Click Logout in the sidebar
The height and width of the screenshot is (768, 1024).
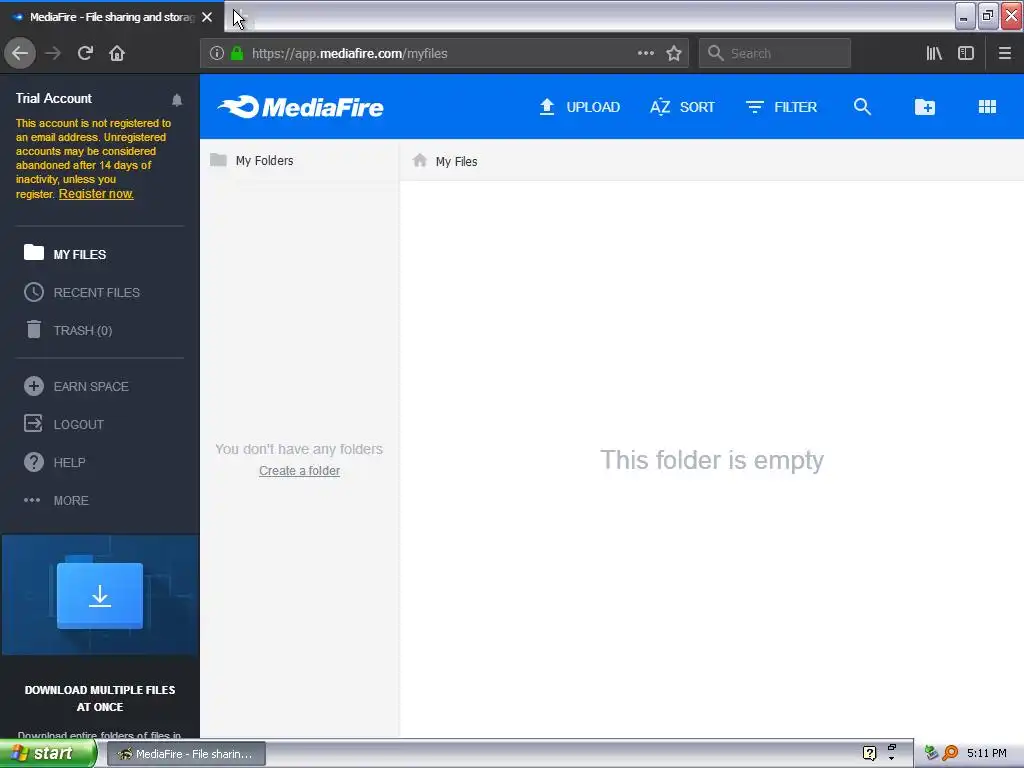64,424
